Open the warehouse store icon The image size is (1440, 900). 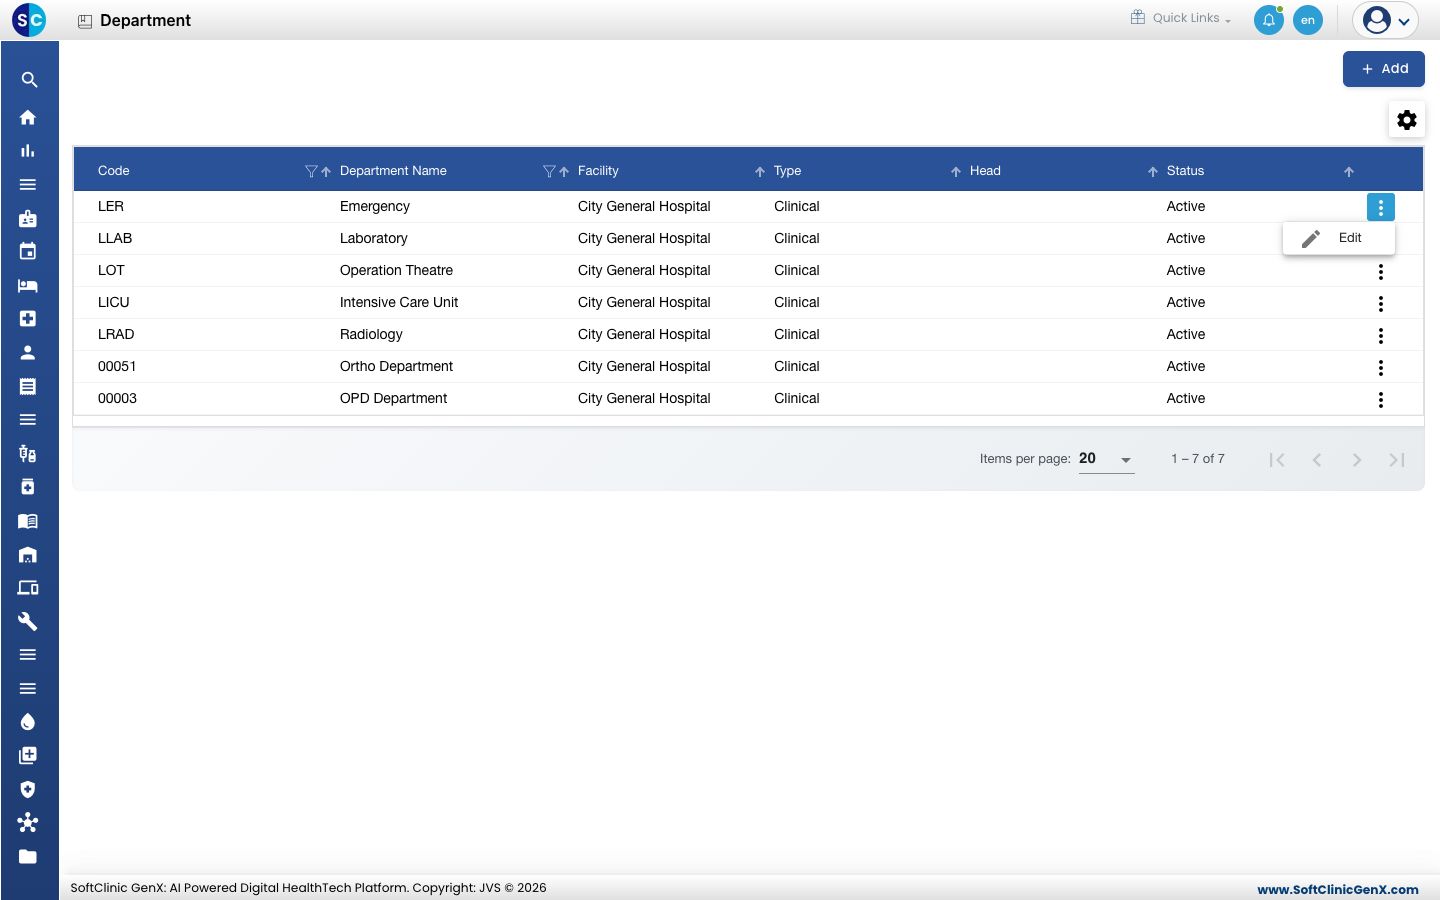click(x=28, y=554)
